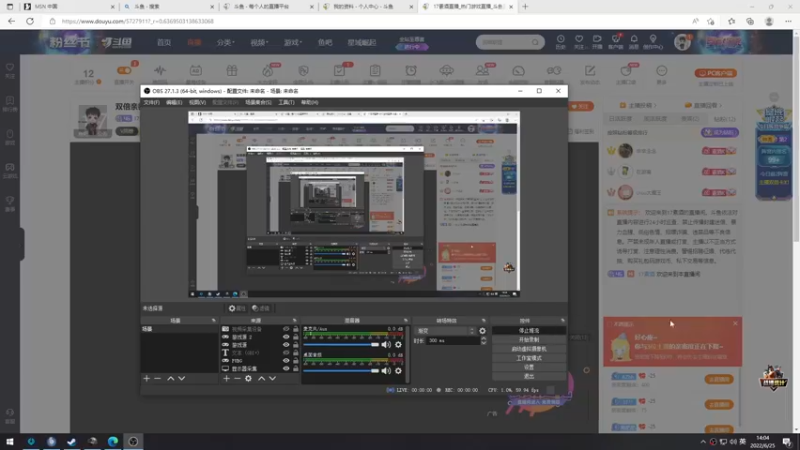Add a new source with the plus icon
Viewport: 800px width, 450px height.
click(227, 379)
